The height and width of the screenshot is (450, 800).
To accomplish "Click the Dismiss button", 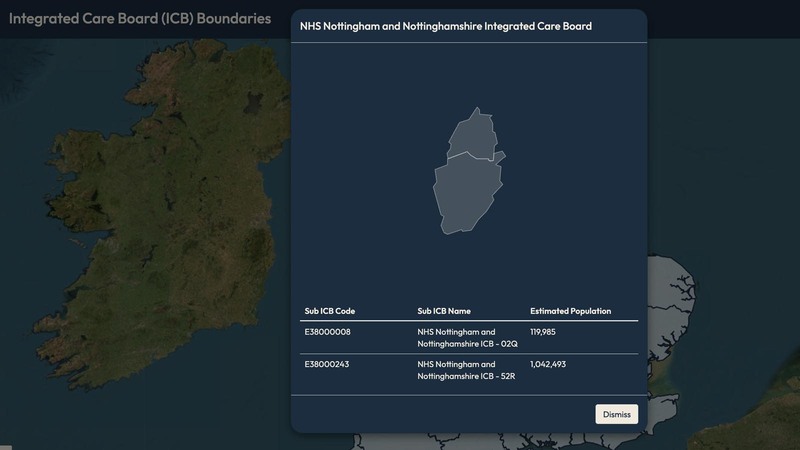I will coord(616,414).
